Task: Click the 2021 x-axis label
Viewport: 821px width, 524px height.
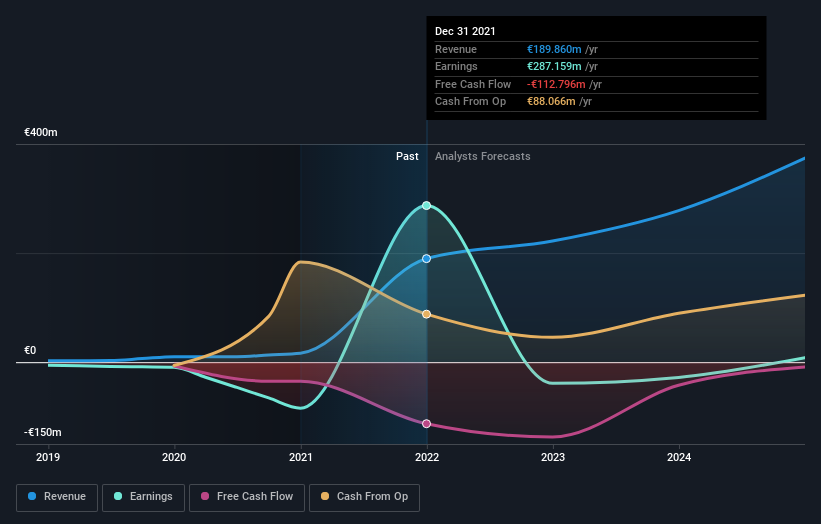Action: (x=301, y=457)
